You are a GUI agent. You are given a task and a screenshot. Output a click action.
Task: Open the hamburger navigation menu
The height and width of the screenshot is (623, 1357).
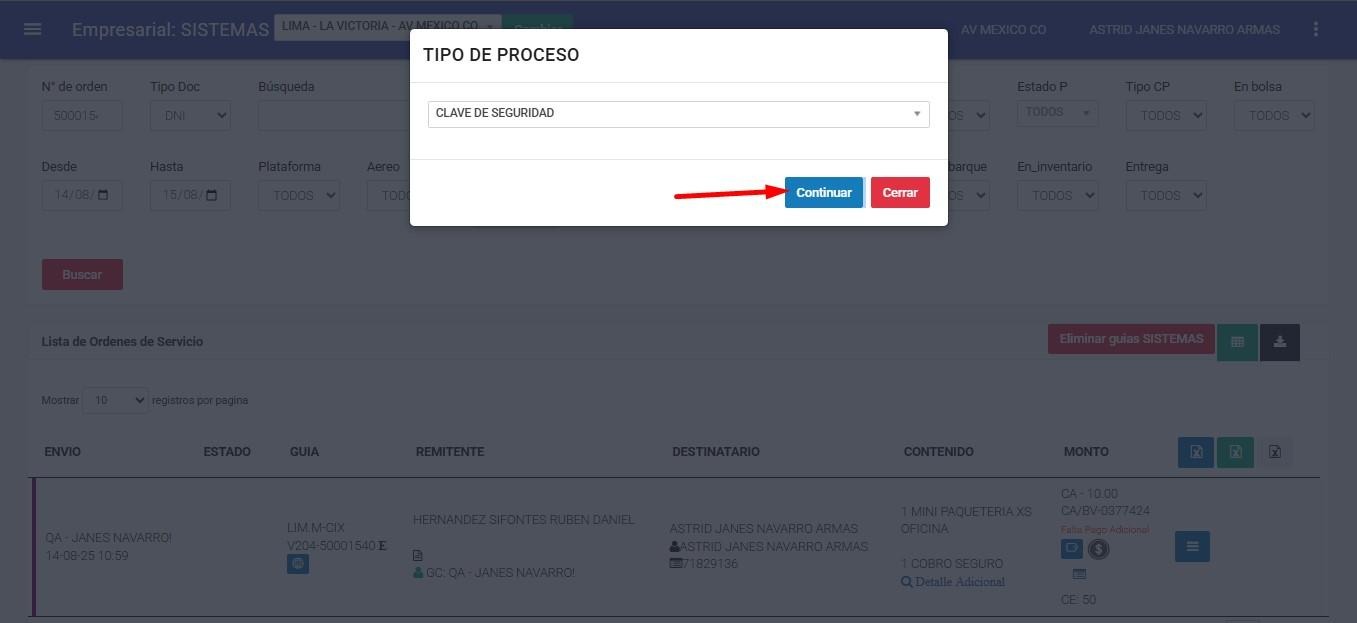[x=32, y=29]
